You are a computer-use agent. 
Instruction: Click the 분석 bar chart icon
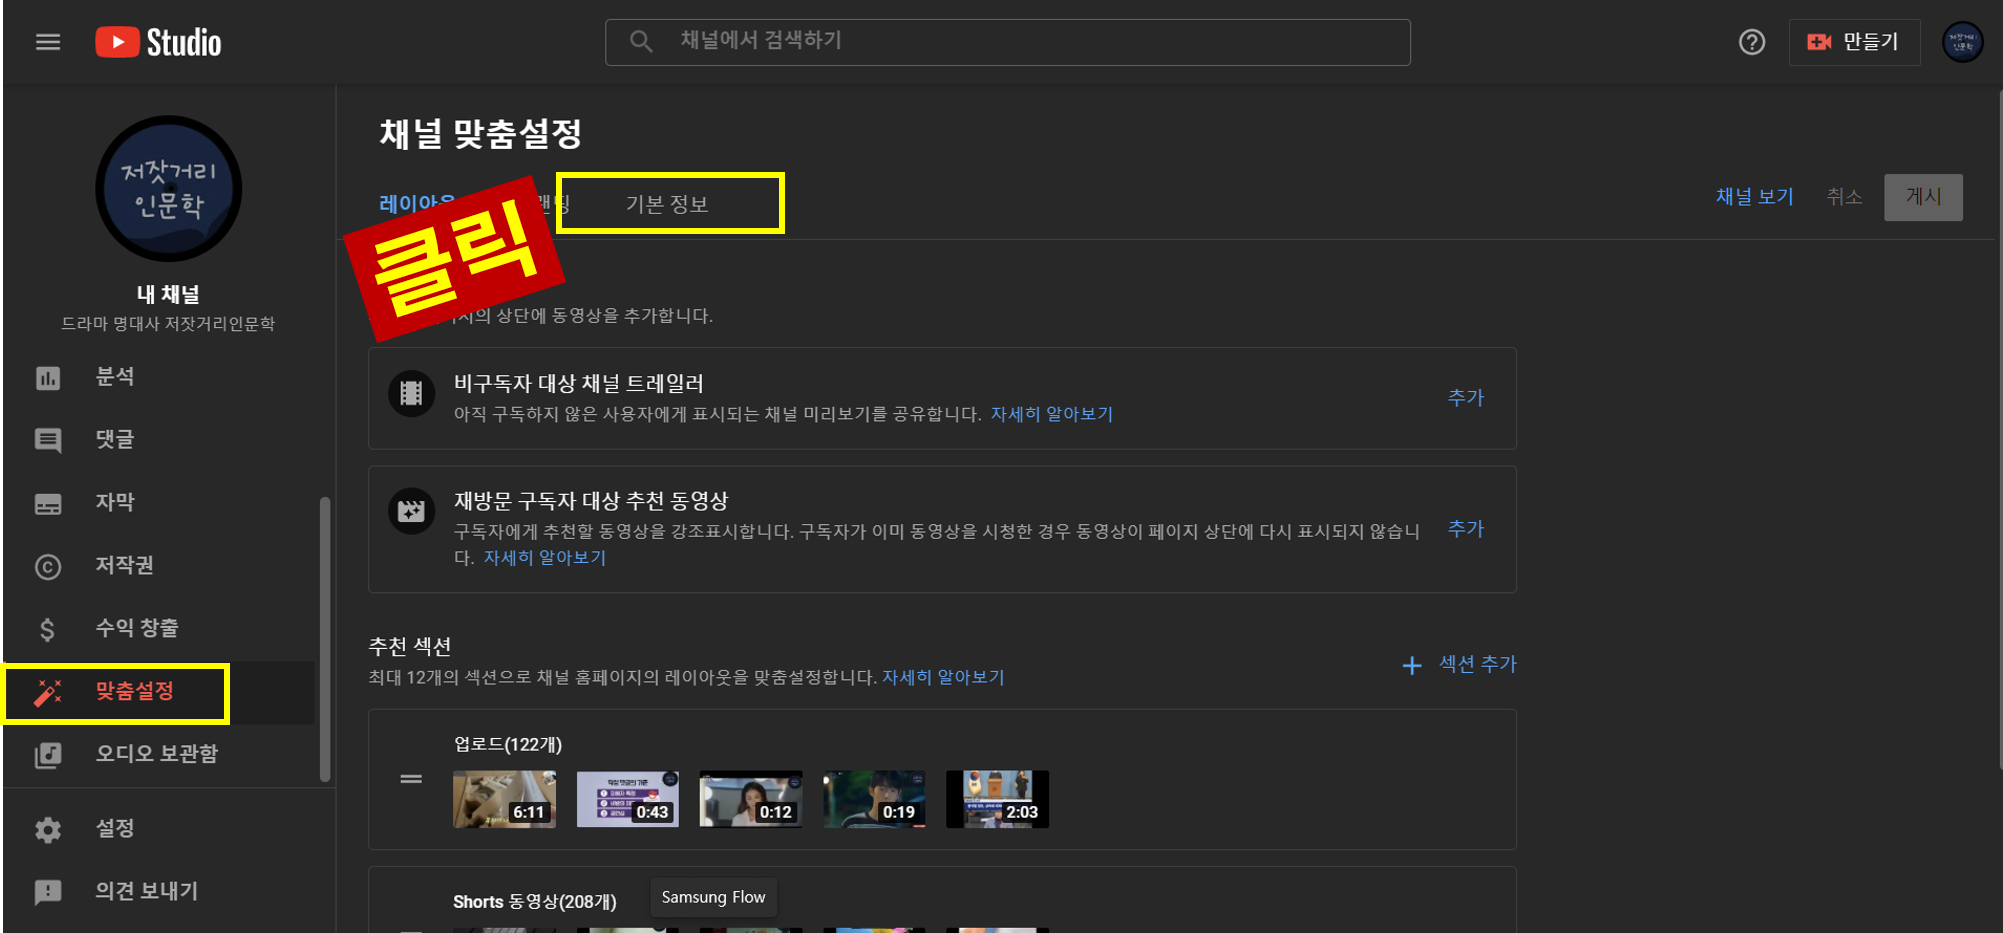(x=48, y=378)
